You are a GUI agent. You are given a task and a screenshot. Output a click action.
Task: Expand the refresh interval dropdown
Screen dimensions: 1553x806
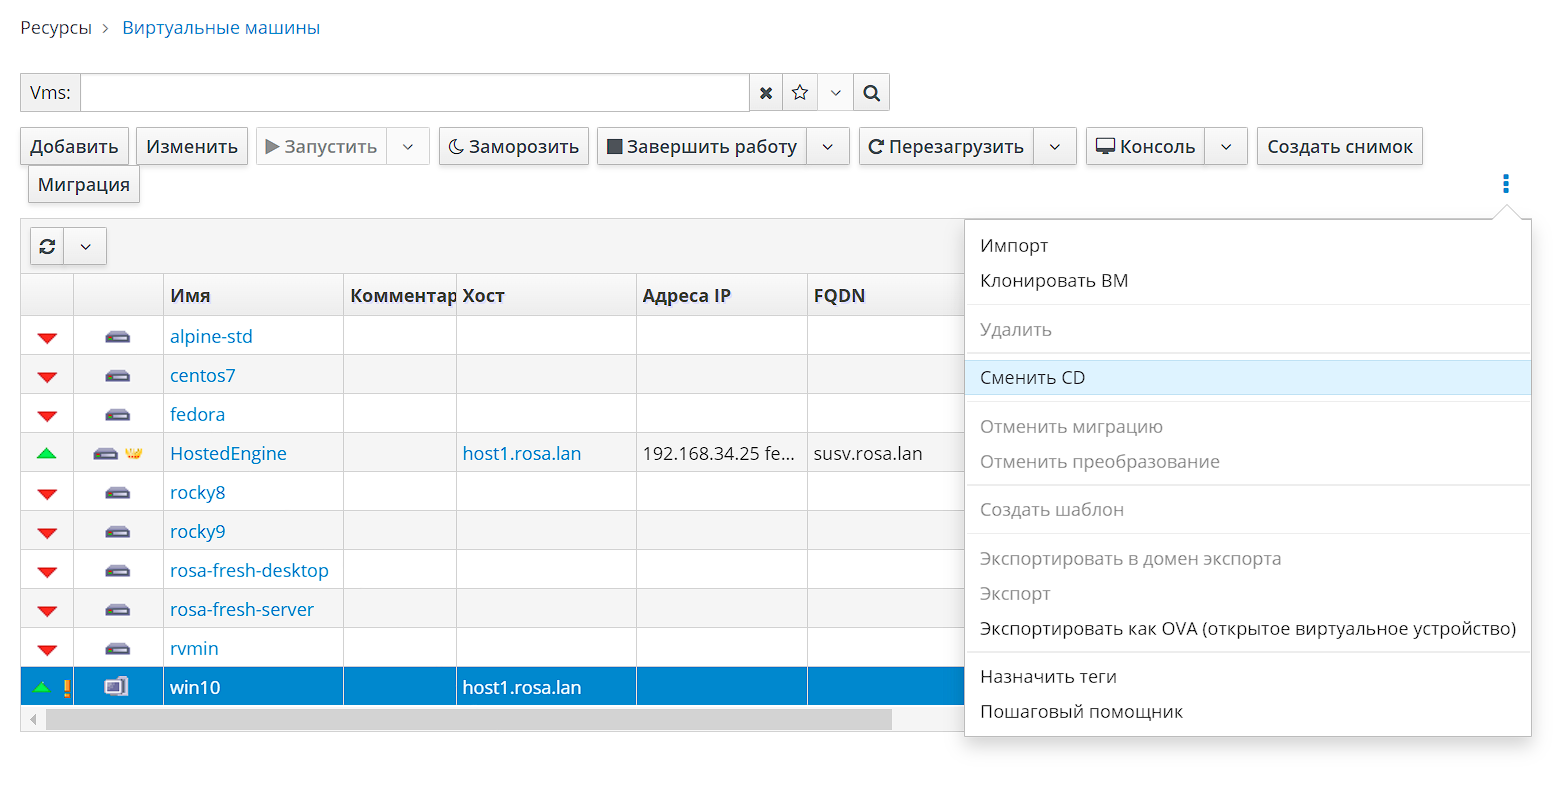coord(85,246)
